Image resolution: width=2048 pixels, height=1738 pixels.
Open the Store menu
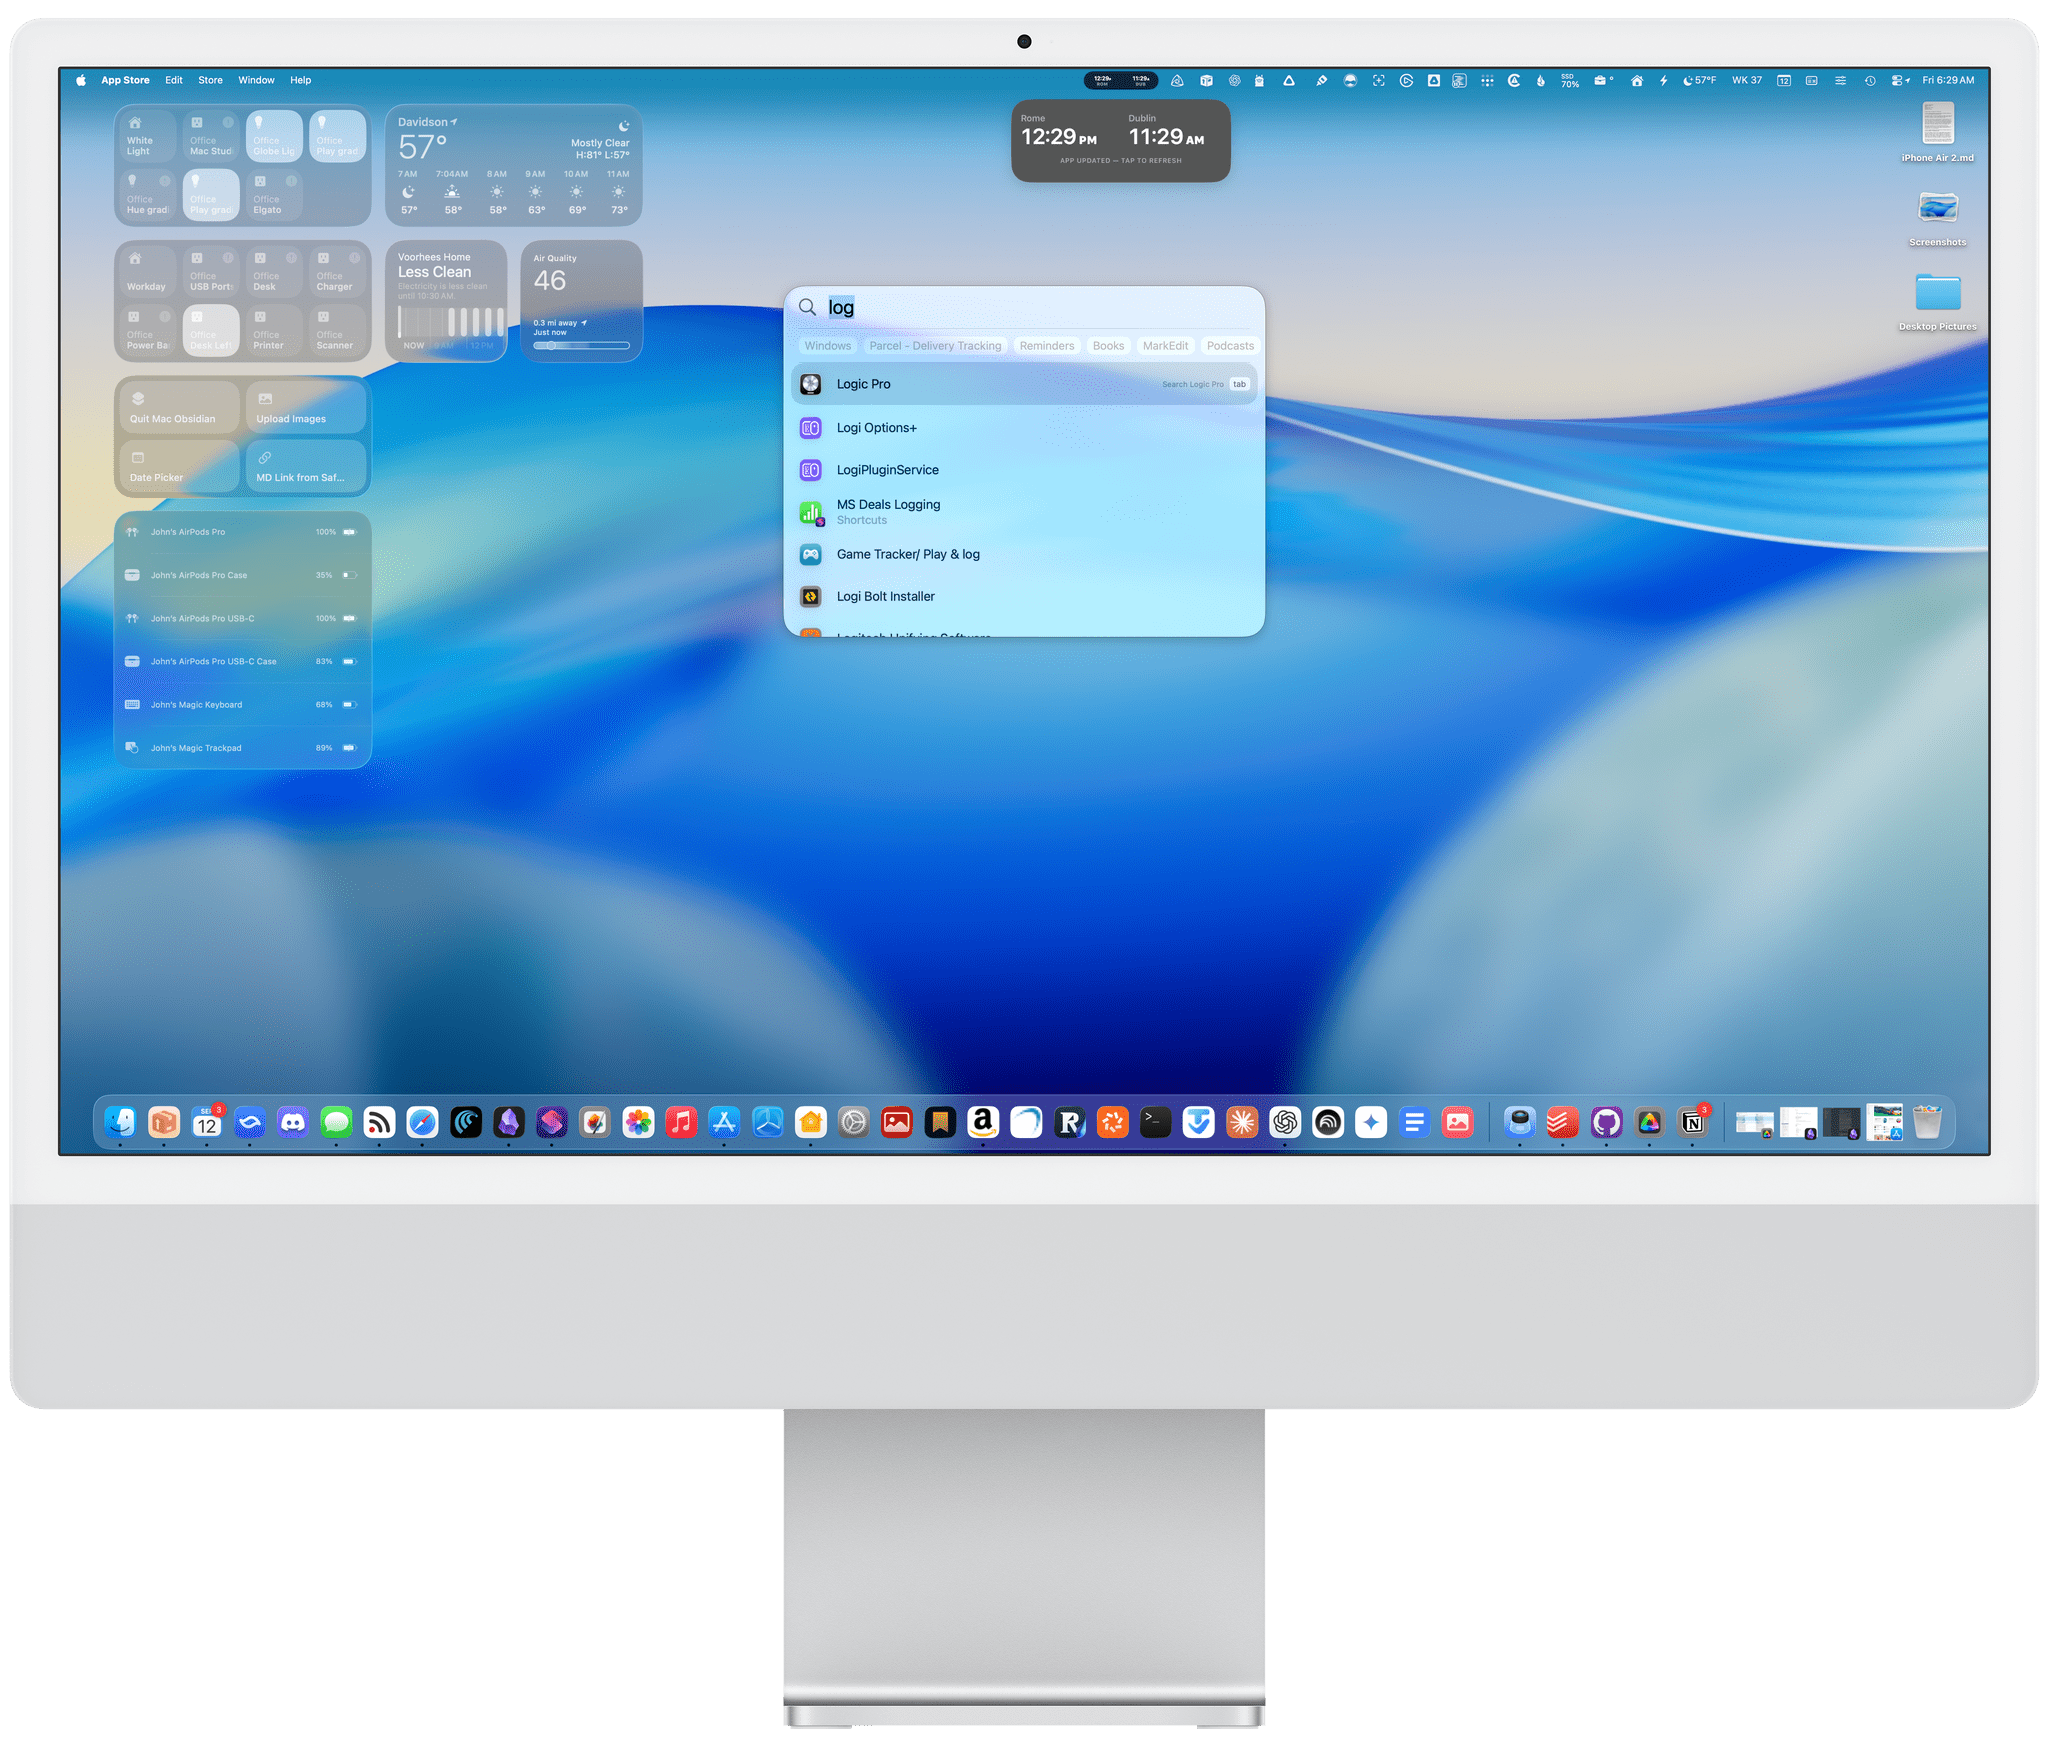click(x=210, y=80)
